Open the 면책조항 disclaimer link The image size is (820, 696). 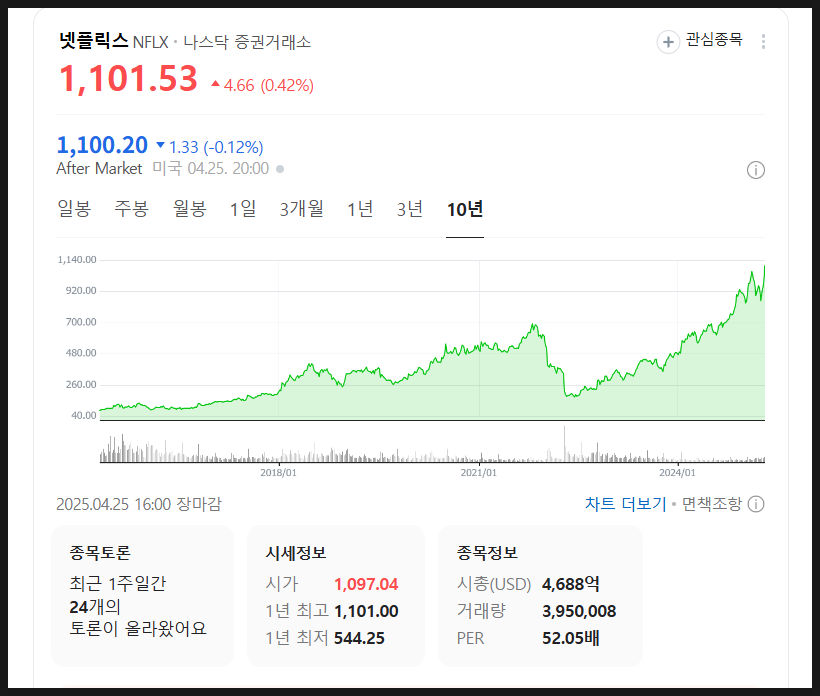pyautogui.click(x=712, y=504)
